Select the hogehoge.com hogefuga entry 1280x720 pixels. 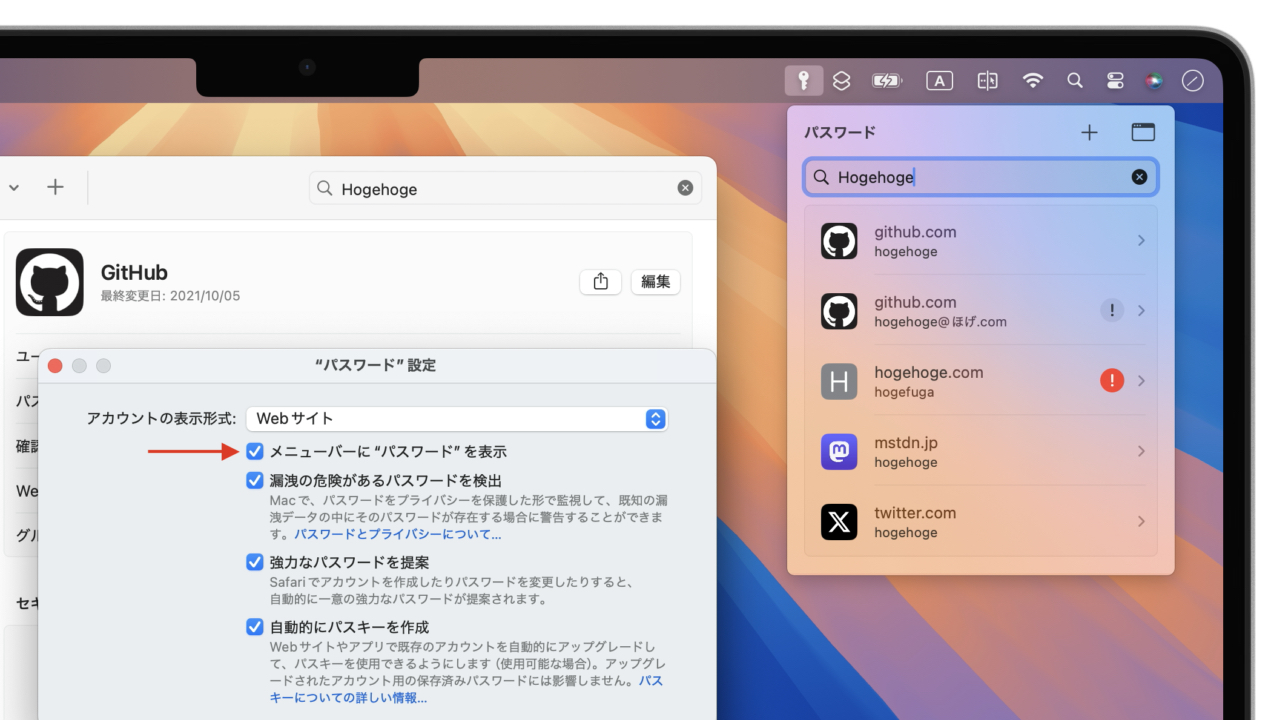[981, 381]
